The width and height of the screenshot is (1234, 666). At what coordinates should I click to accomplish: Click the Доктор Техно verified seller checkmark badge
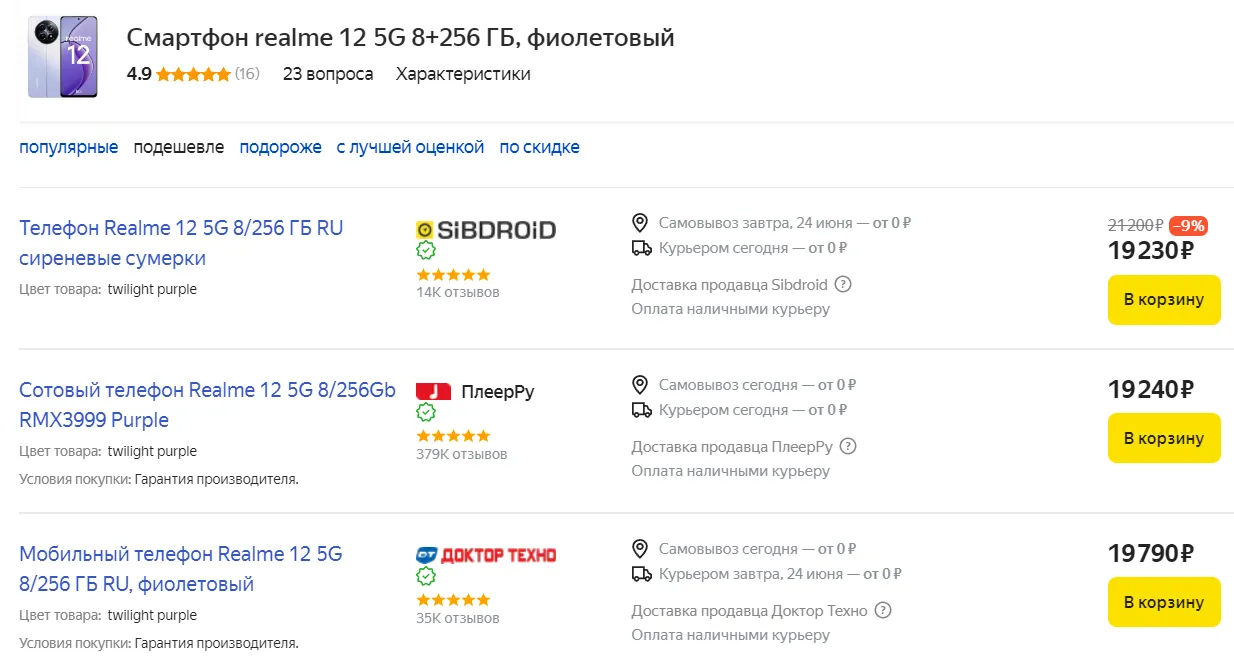click(426, 577)
